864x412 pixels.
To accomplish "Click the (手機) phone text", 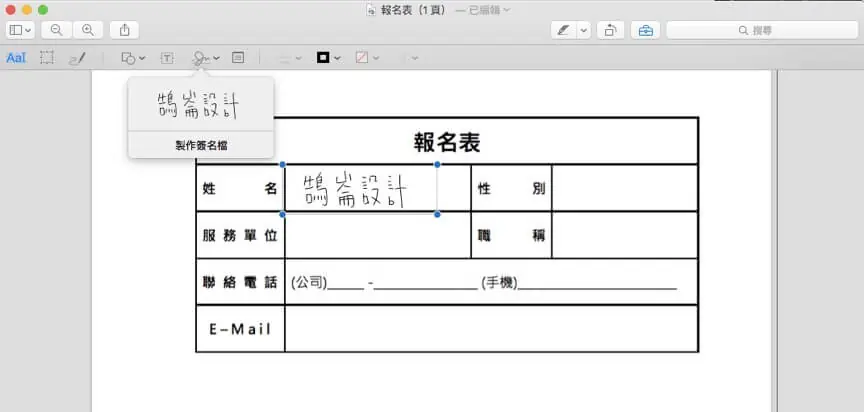I will click(x=499, y=283).
